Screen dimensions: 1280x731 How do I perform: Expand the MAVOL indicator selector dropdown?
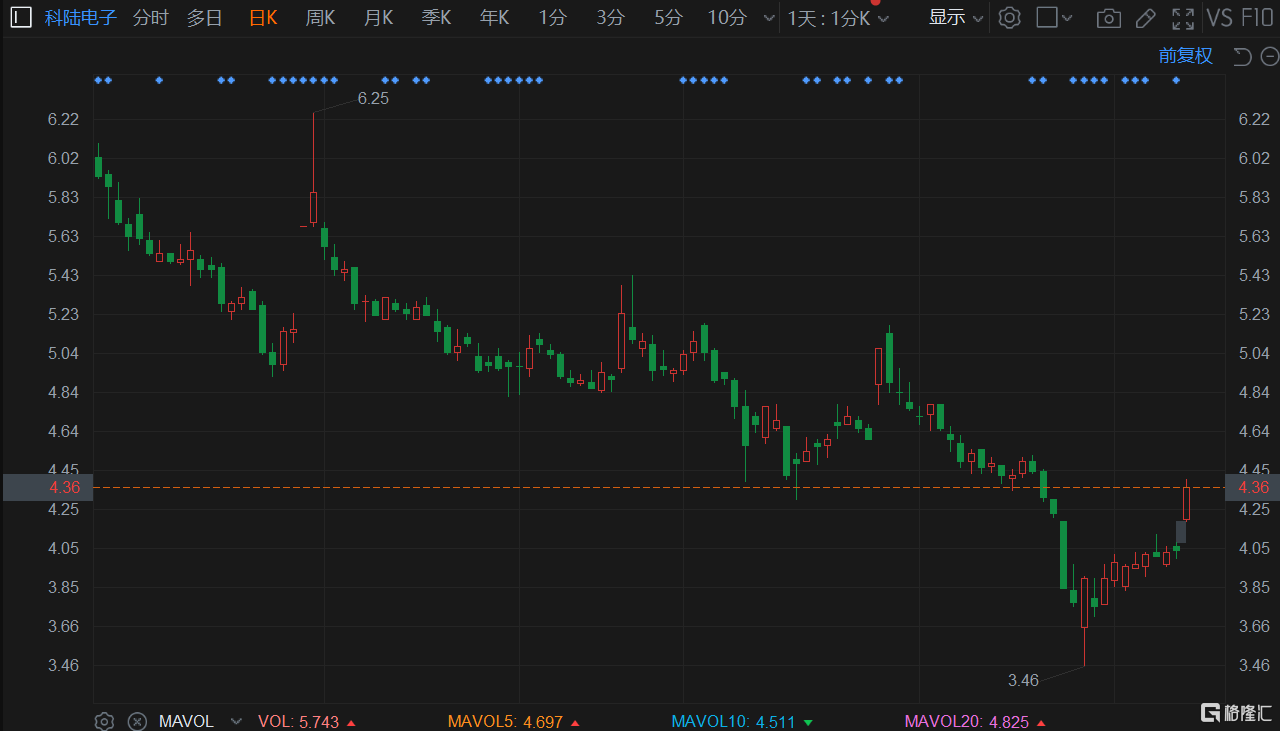point(236,721)
